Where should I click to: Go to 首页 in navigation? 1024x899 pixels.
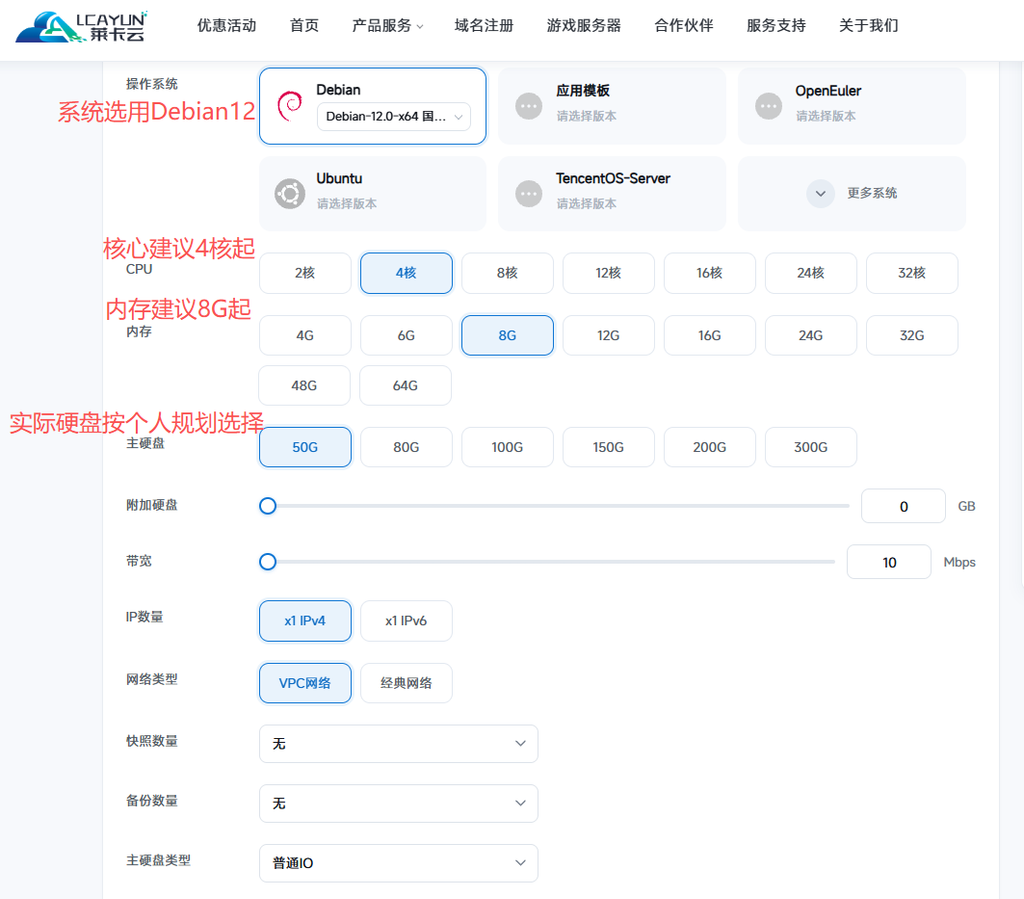point(304,25)
